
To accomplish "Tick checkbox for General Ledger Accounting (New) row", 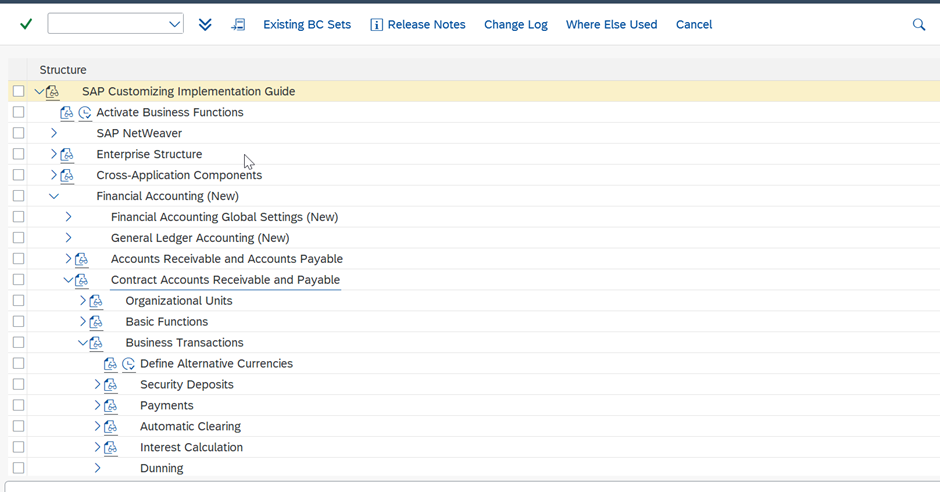I will (x=19, y=238).
